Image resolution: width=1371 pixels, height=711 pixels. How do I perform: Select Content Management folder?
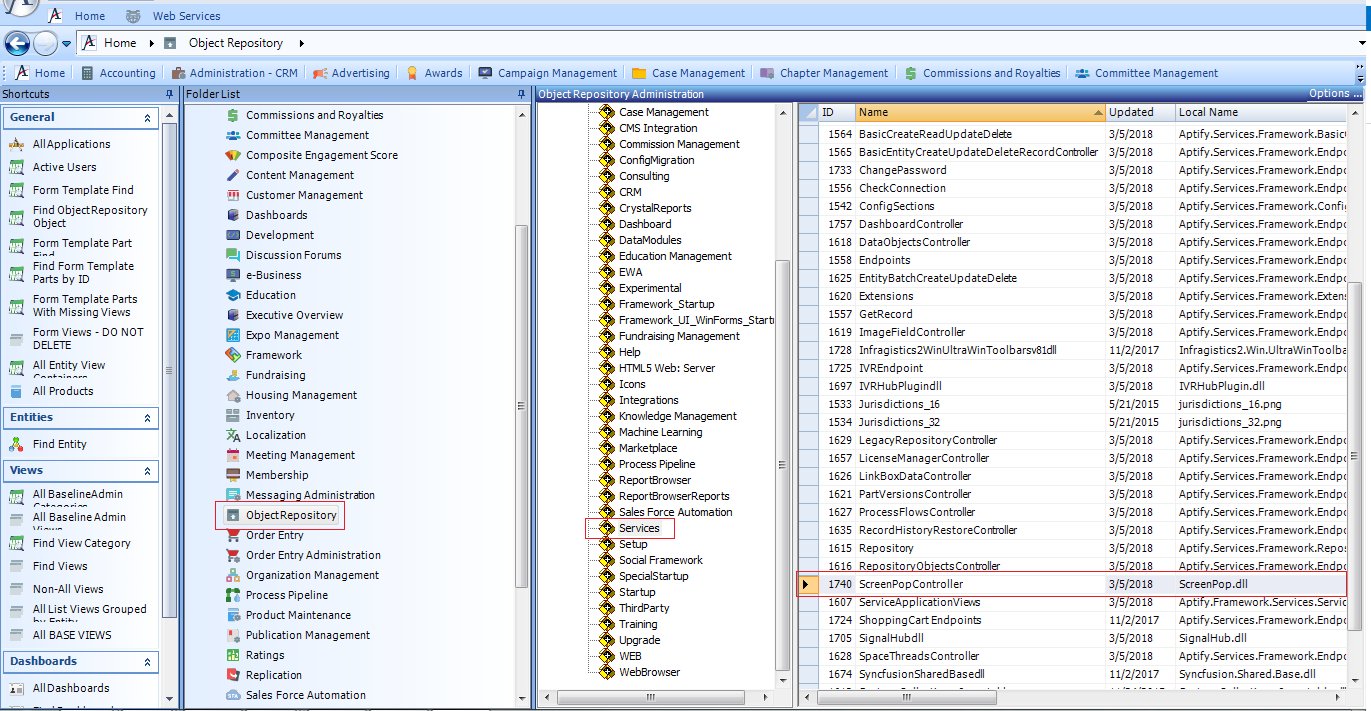pos(300,175)
